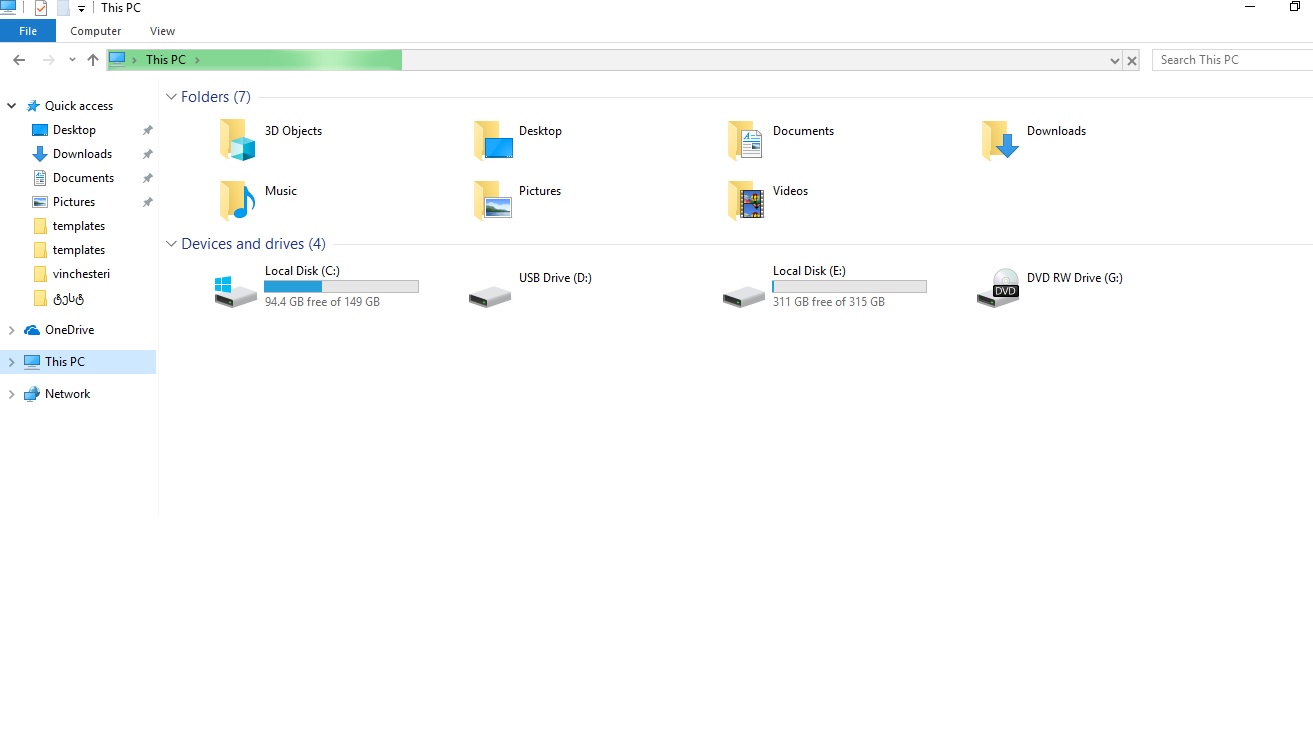Image resolution: width=1313 pixels, height=729 pixels.
Task: Click the Properties icon in the quick access toolbar
Action: click(x=41, y=8)
